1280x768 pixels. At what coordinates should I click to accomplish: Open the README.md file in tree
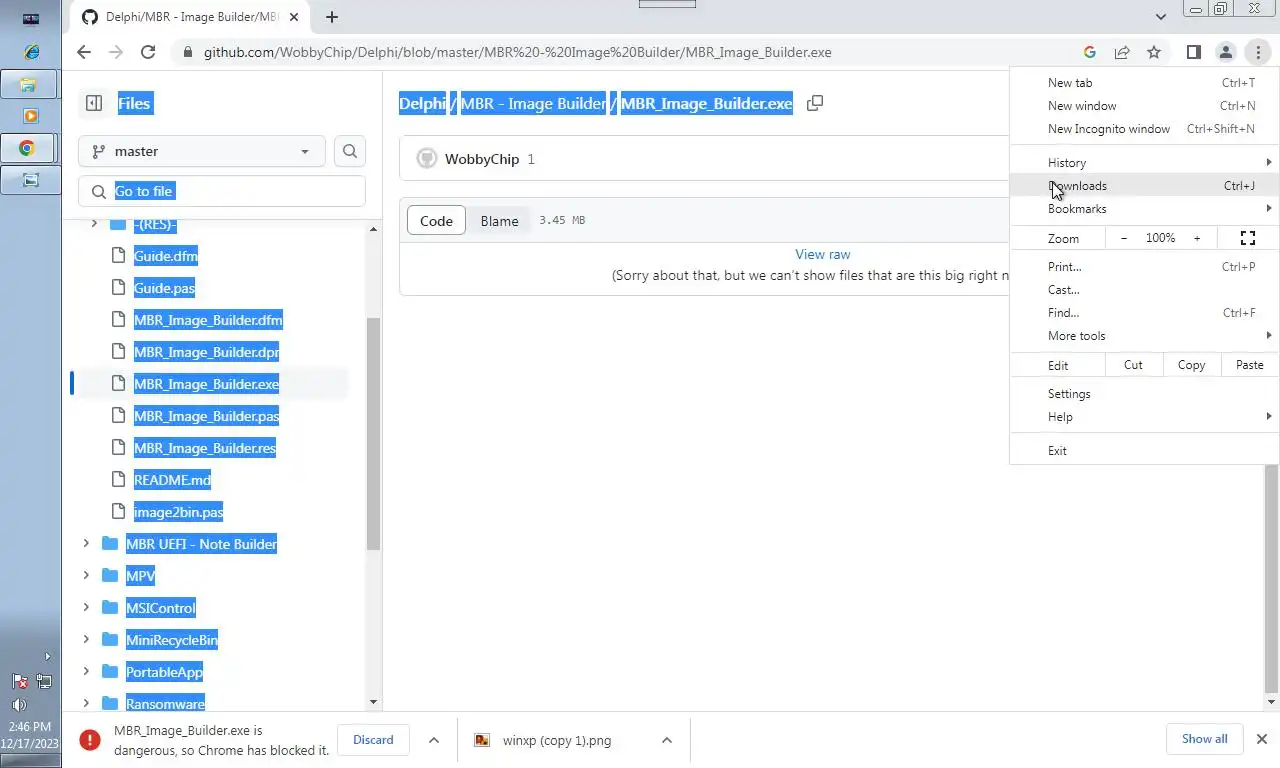(172, 480)
